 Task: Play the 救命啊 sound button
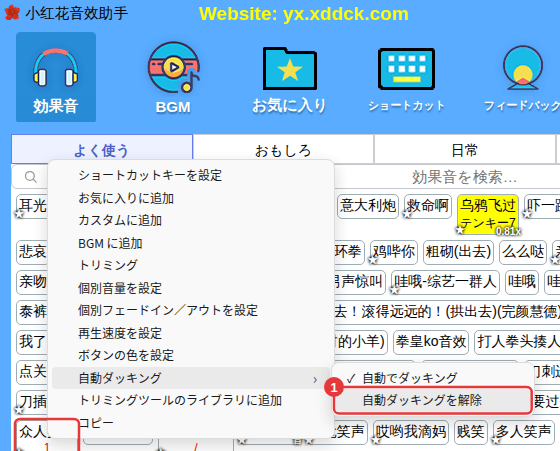(x=428, y=206)
